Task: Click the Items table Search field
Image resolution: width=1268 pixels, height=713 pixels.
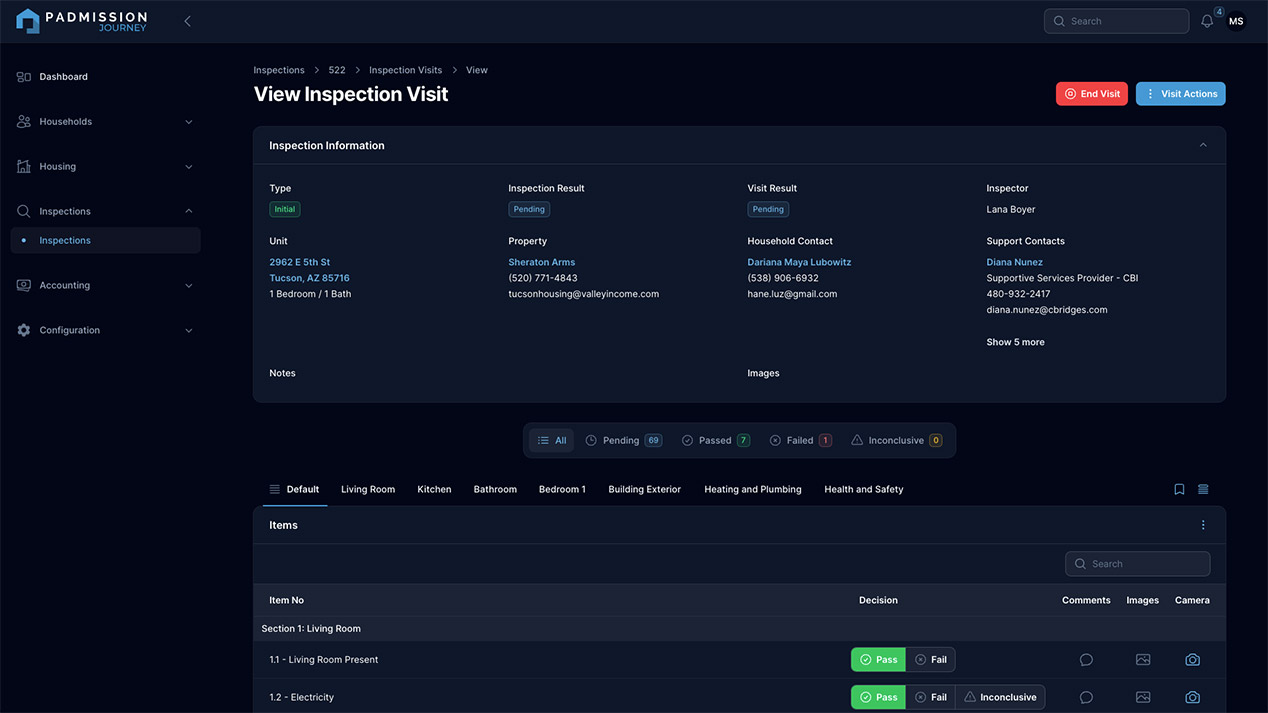Action: [1138, 564]
